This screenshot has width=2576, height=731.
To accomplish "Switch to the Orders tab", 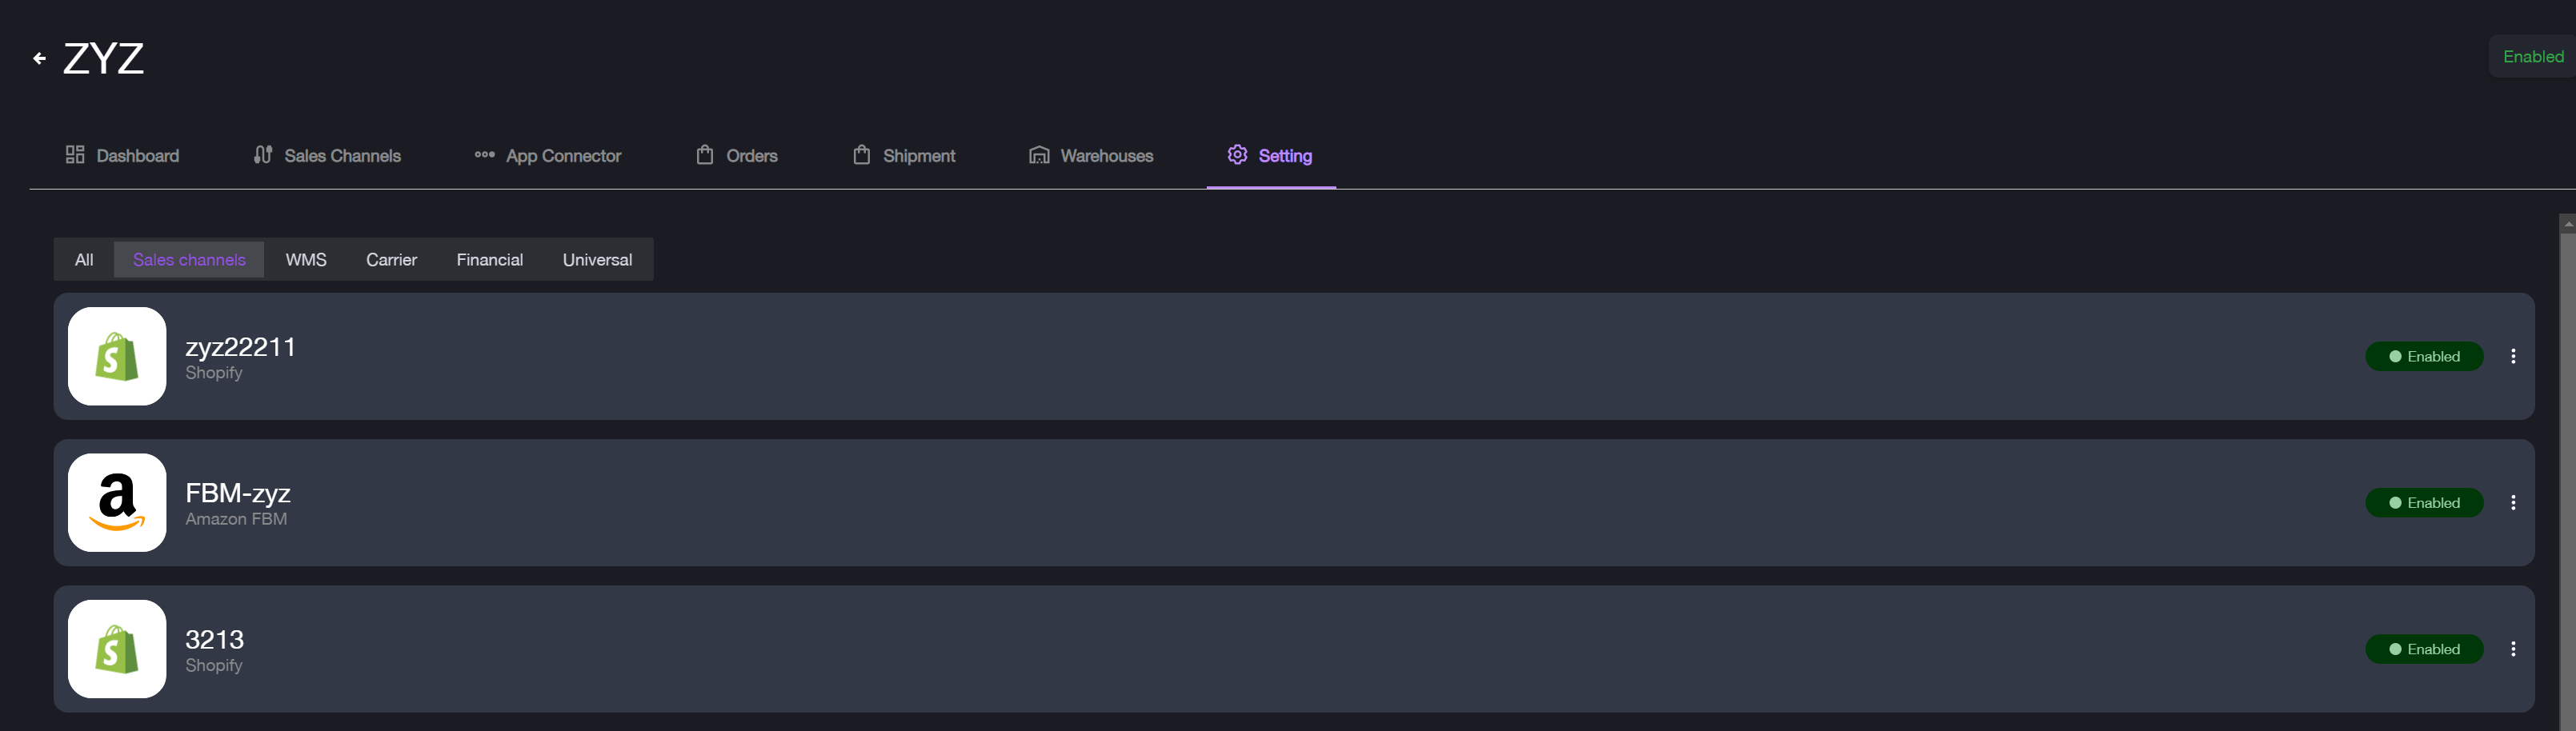I will click(737, 156).
